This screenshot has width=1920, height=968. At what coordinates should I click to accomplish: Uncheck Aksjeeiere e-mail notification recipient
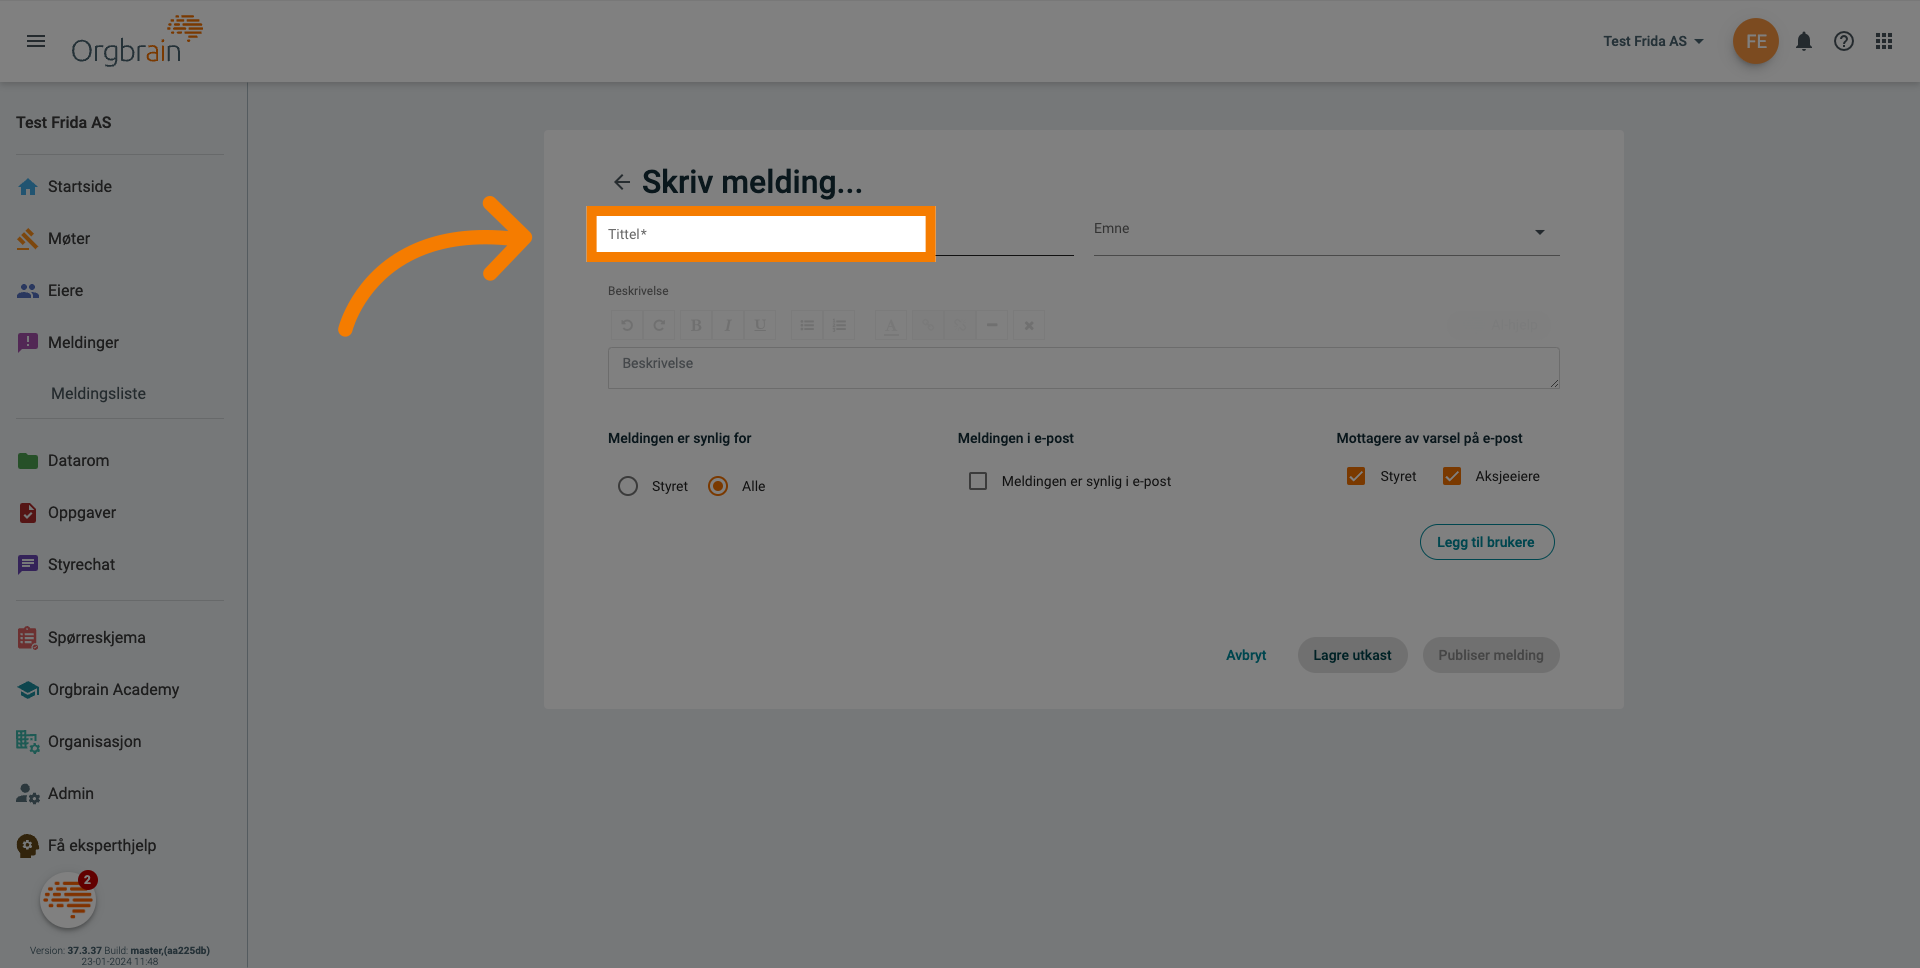[x=1452, y=476]
